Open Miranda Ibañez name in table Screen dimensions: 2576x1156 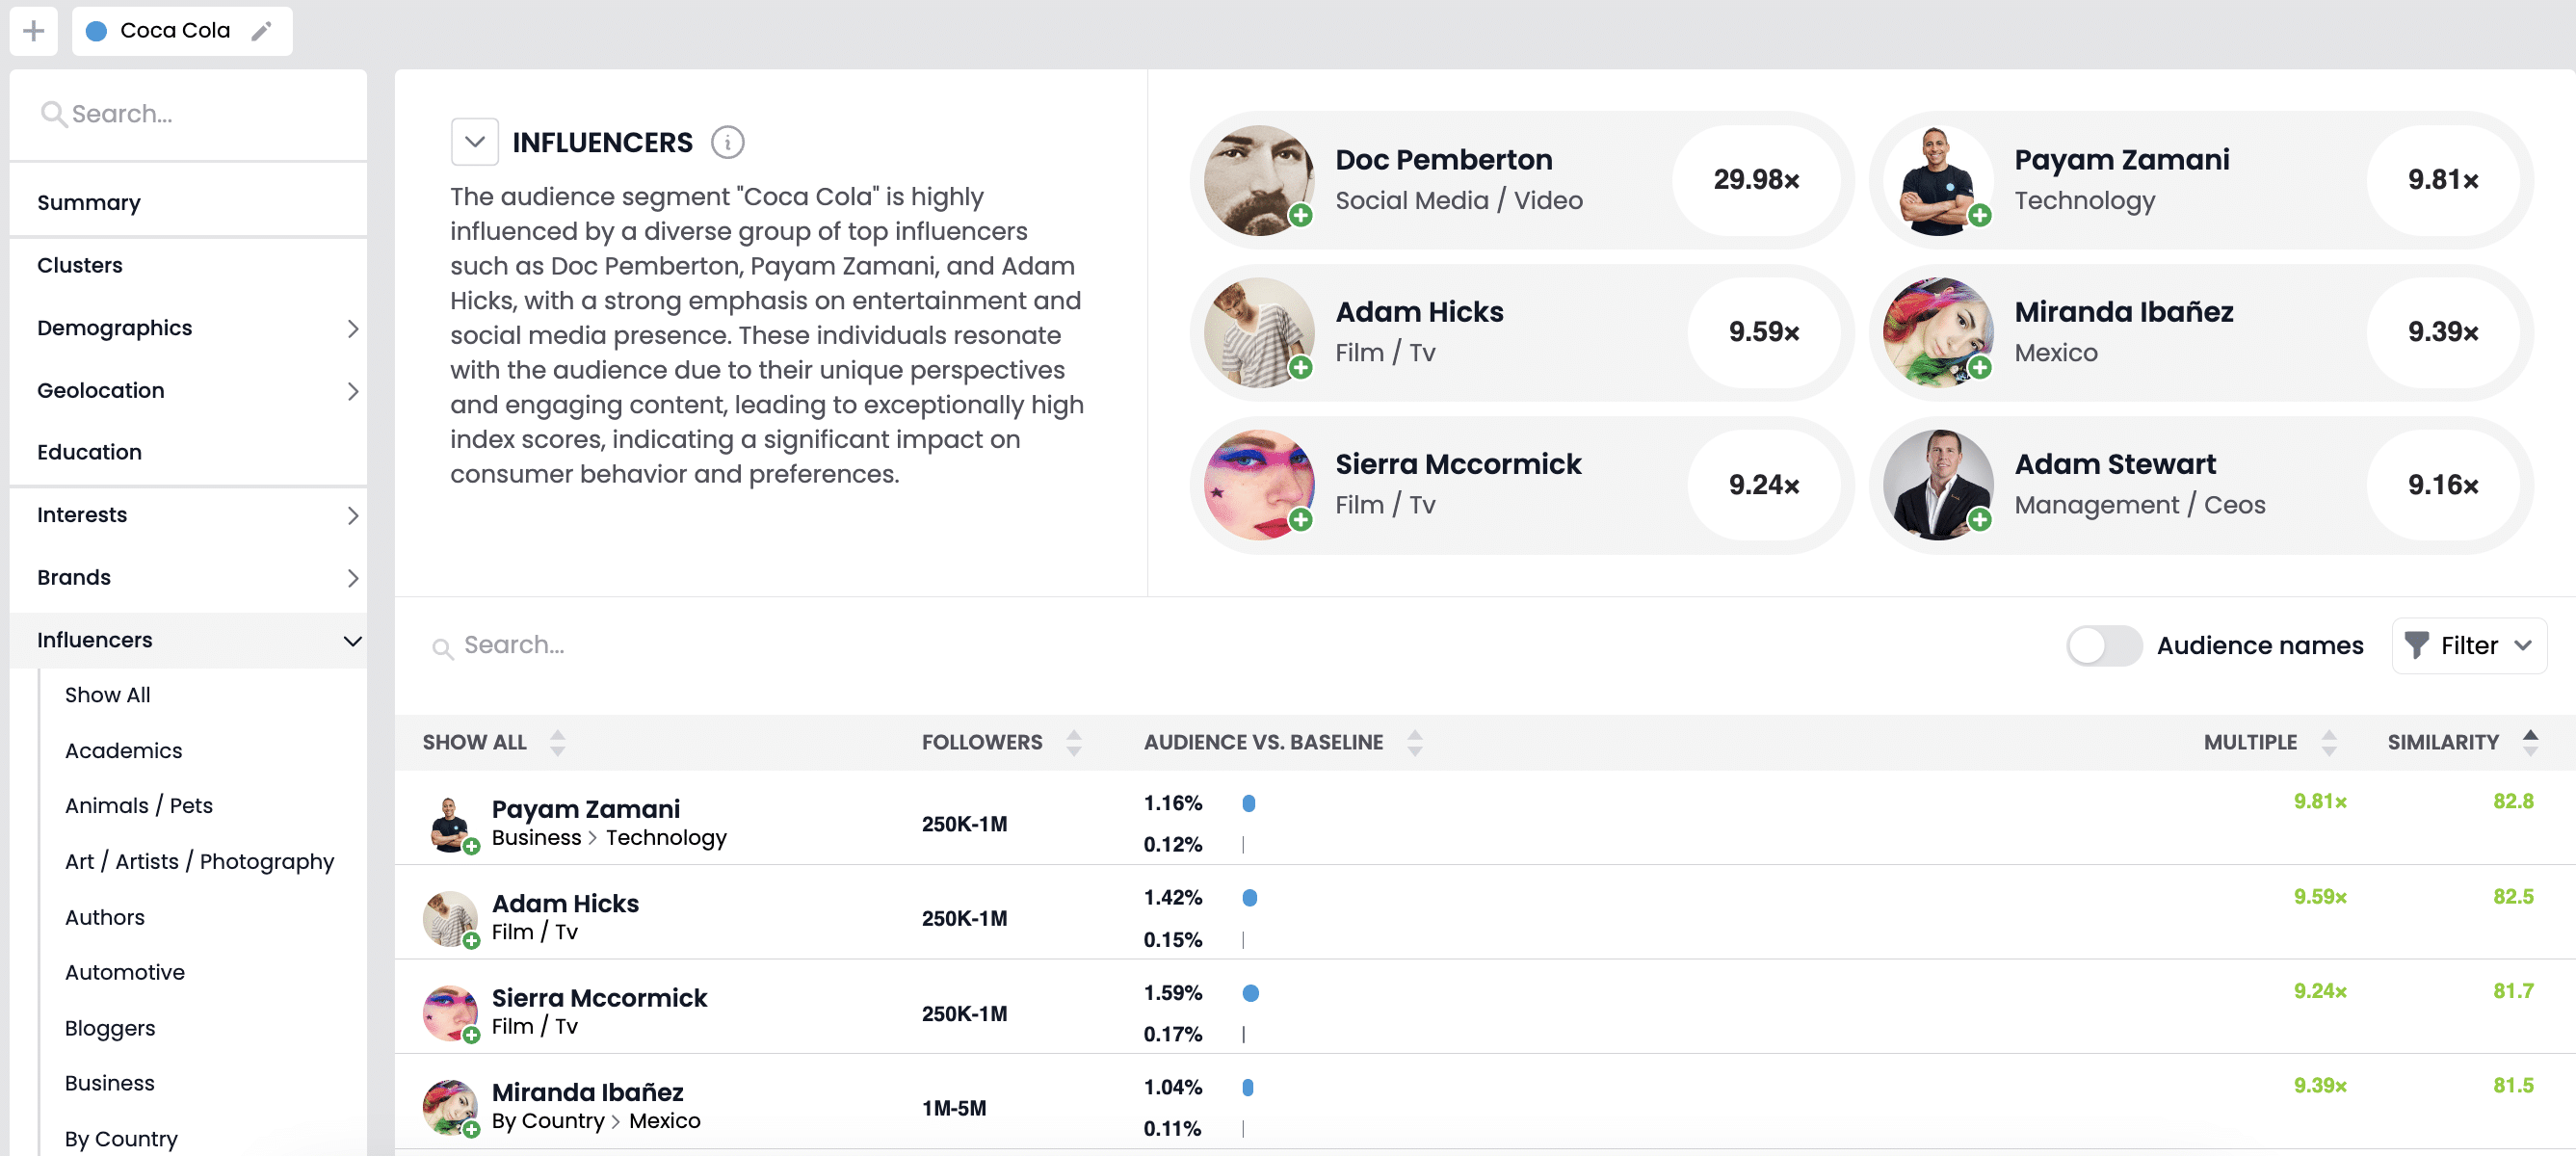587,1092
